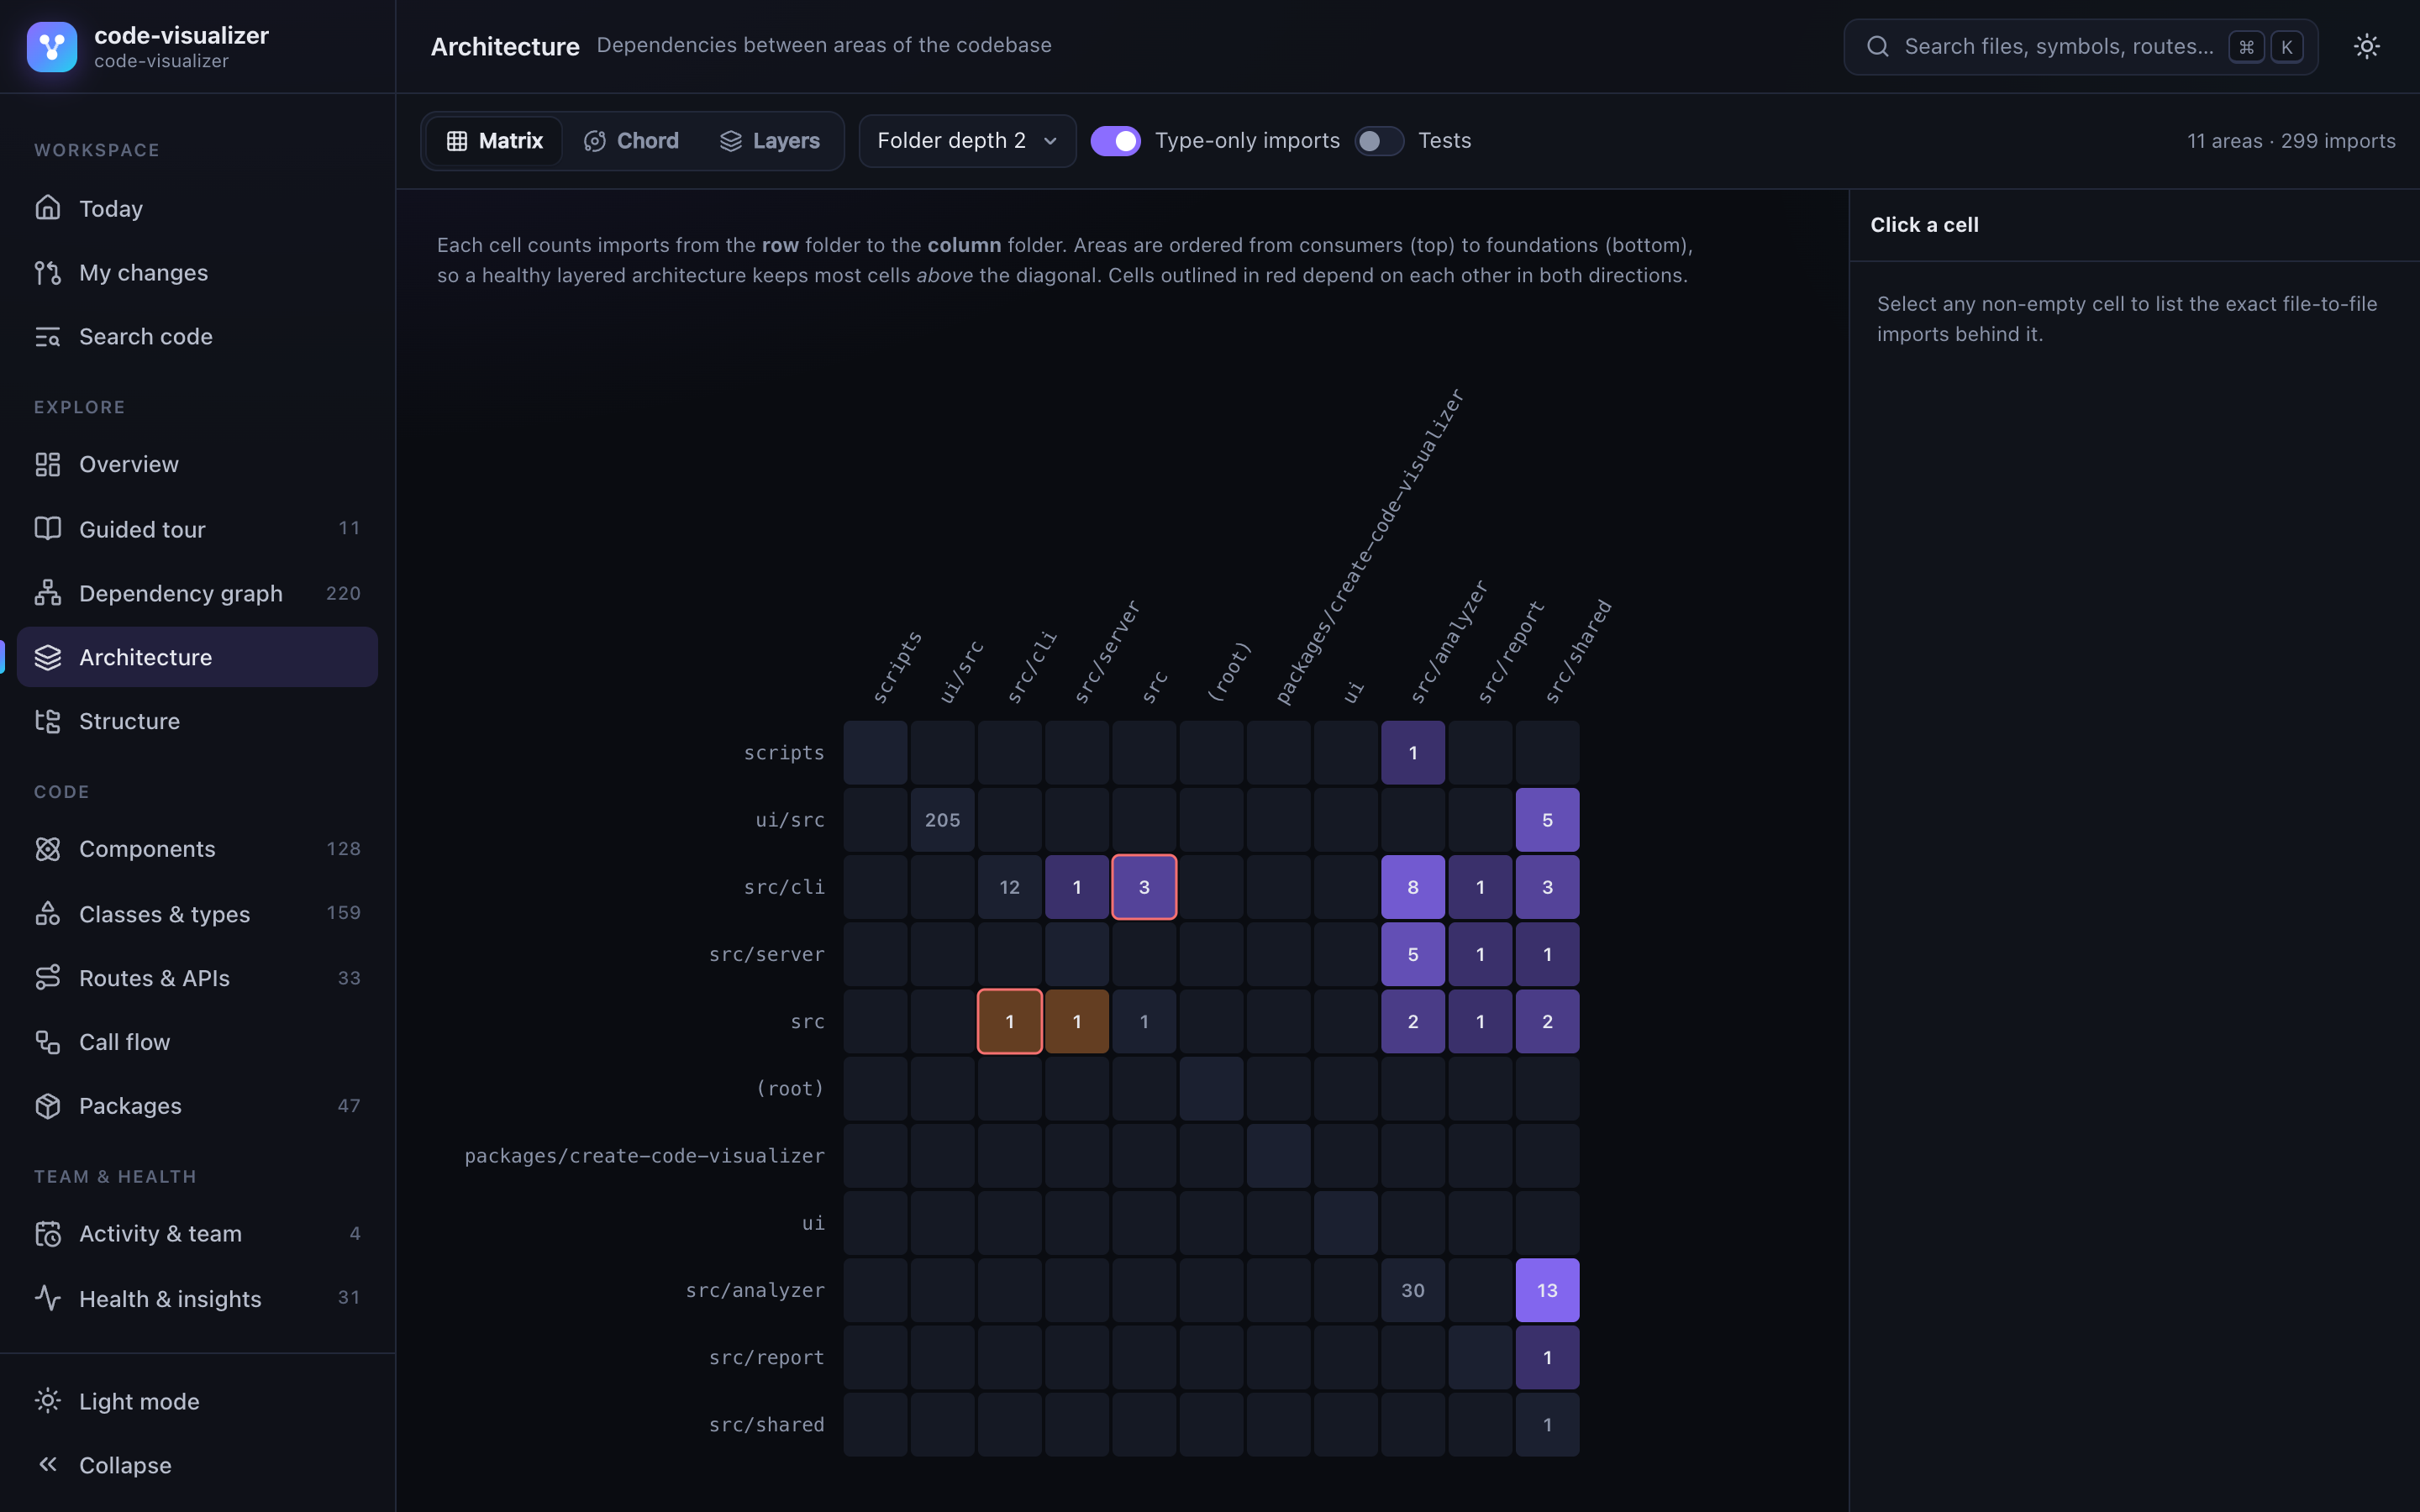Open the Folder depth 2 dropdown
This screenshot has height=1512, width=2420.
coord(967,141)
